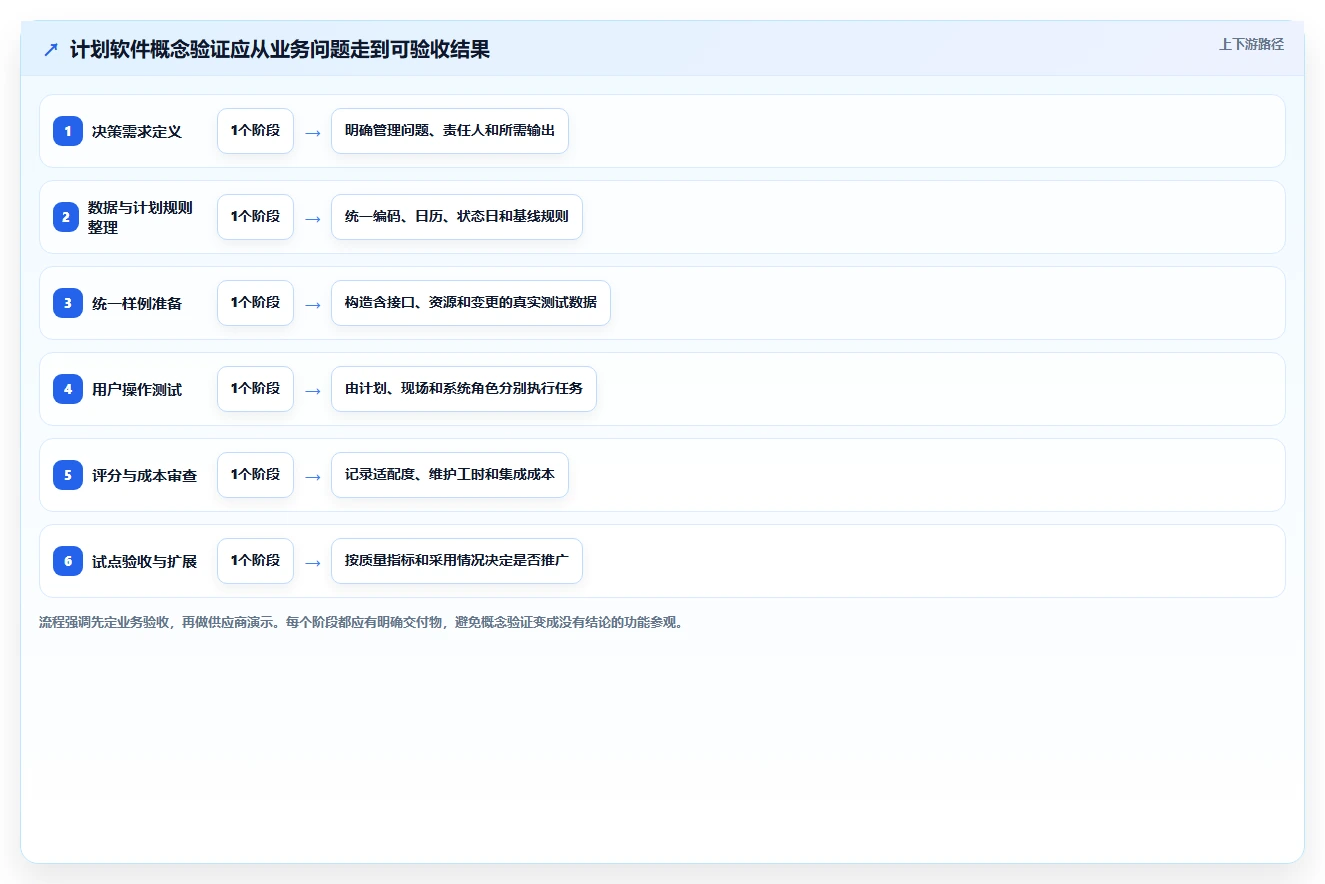Viewport: 1325px width, 884px height.
Task: Click the arrow in the 用户操作测试 row
Action: pos(312,390)
